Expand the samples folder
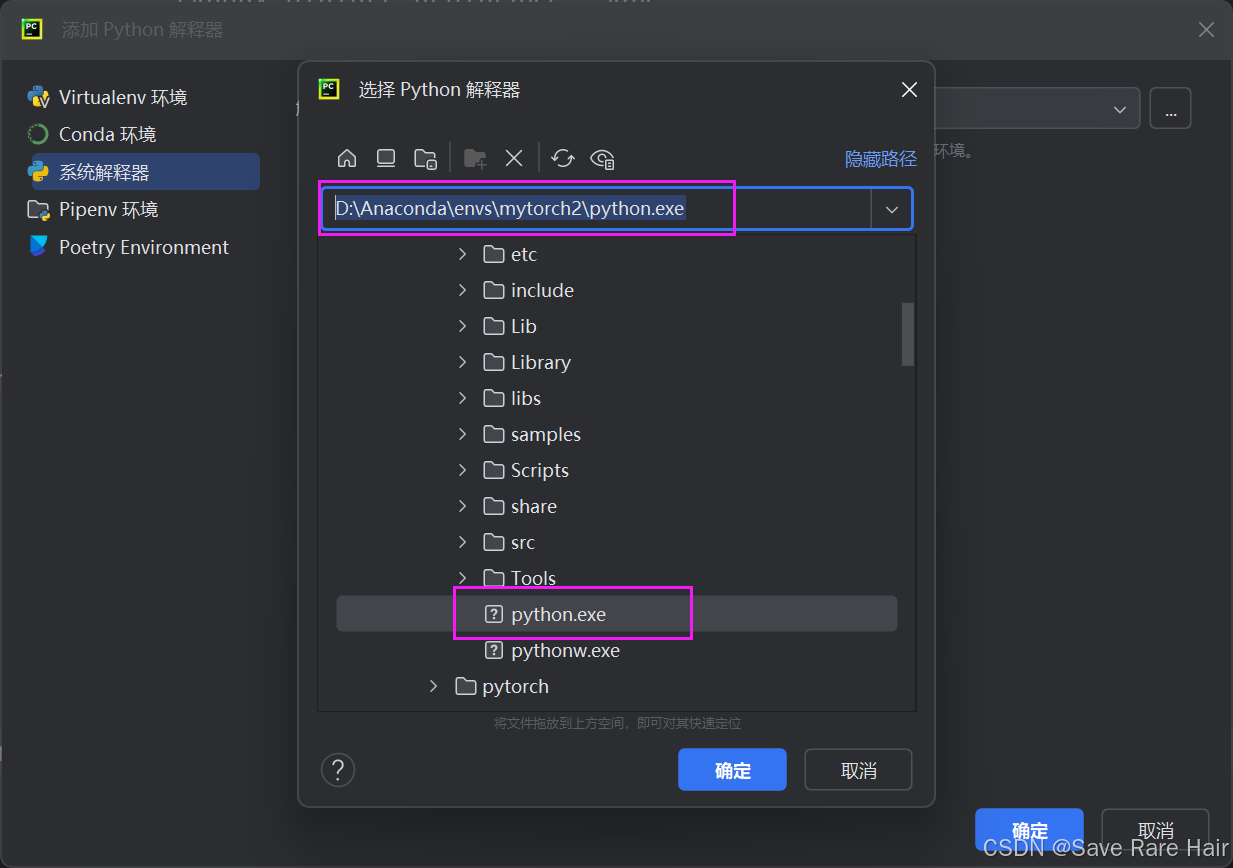1233x868 pixels. (x=462, y=435)
